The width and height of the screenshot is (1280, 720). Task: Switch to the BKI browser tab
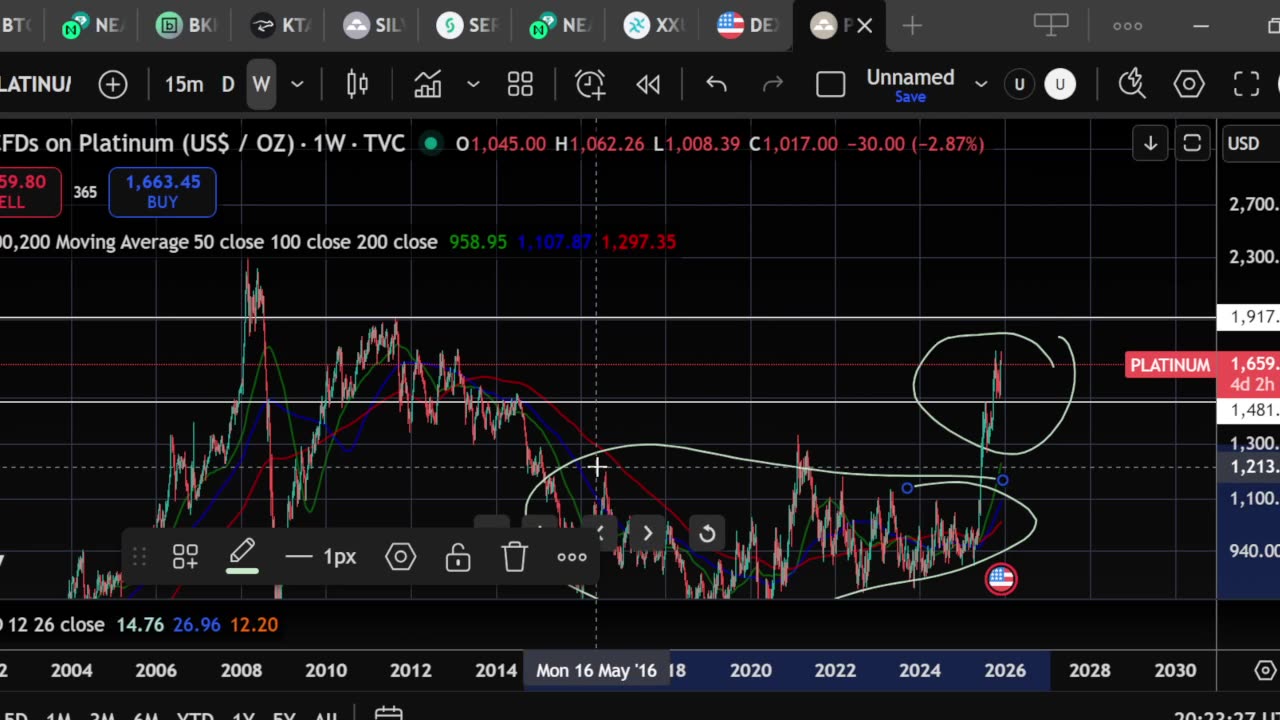(x=188, y=26)
